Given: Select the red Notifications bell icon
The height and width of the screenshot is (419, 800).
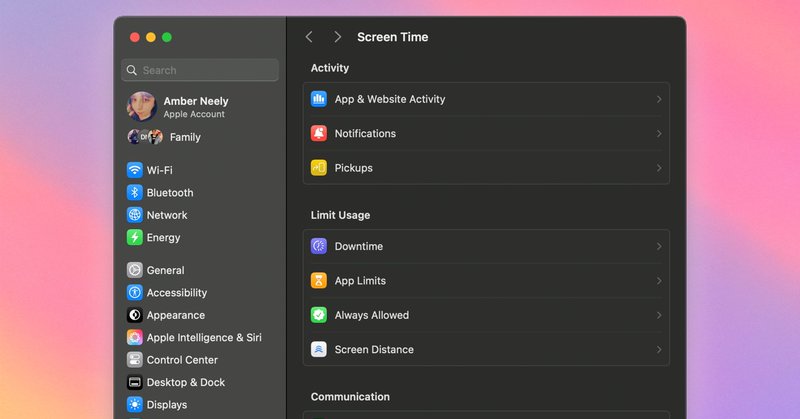Looking at the screenshot, I should click(x=319, y=133).
